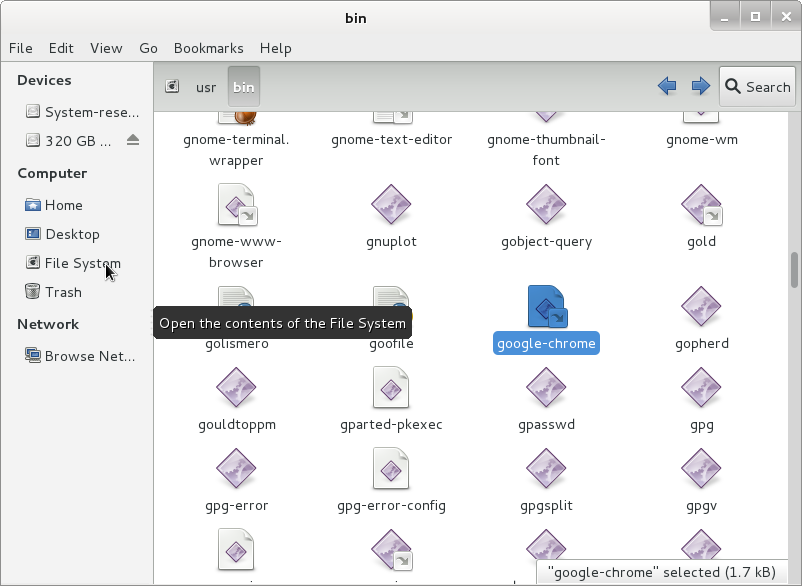Screen dimensions: 802x586
Task: Click the Browse Network computers icon
Action: [x=33, y=355]
